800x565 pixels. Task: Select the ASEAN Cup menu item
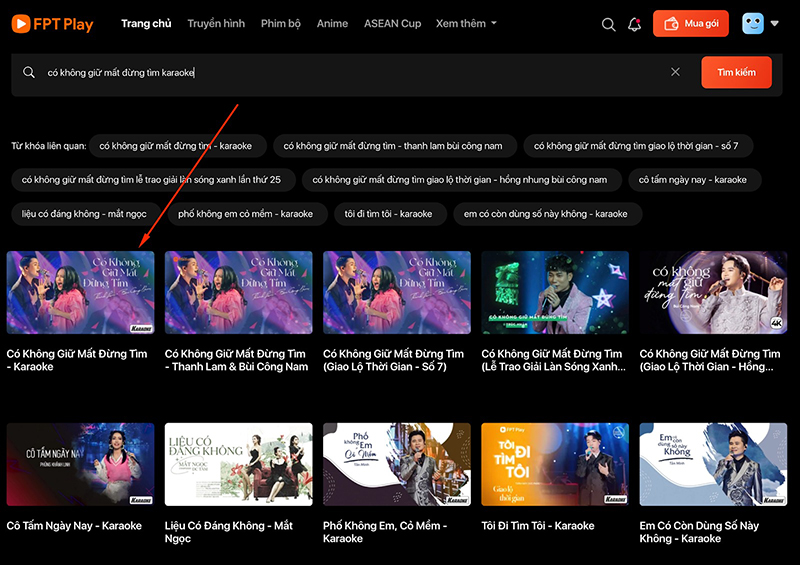coord(392,23)
